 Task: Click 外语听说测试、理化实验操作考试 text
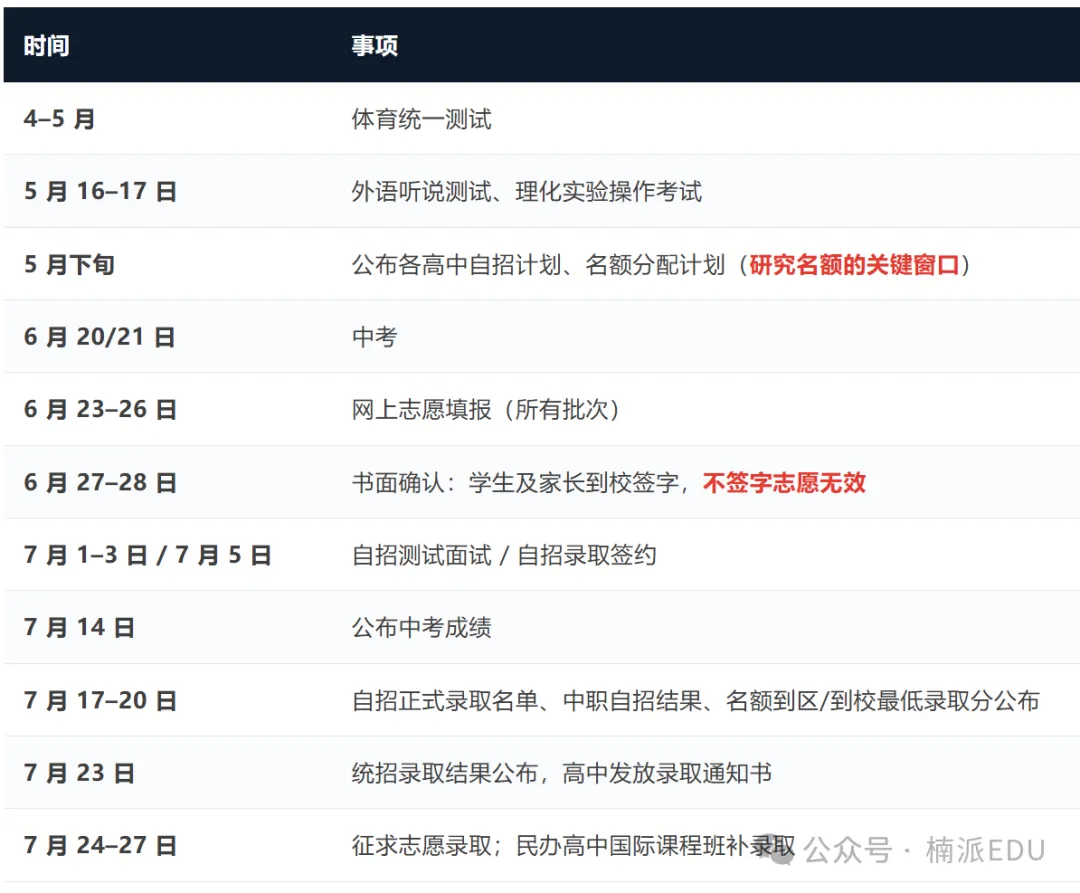[527, 191]
